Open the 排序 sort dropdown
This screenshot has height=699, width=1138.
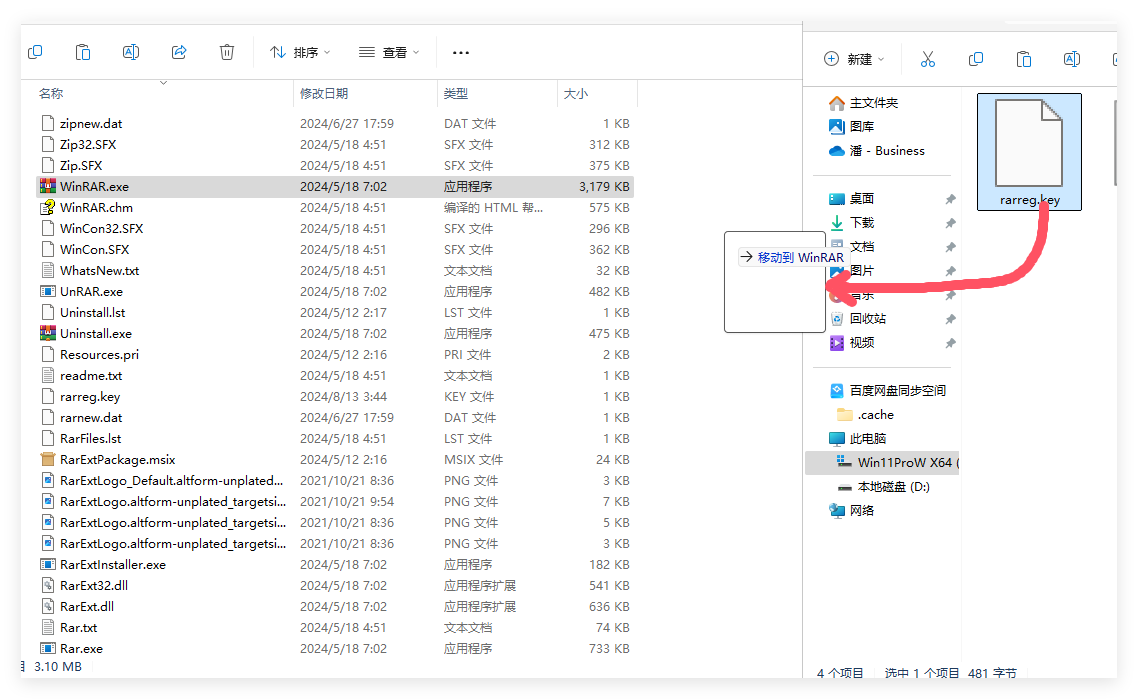tap(300, 52)
